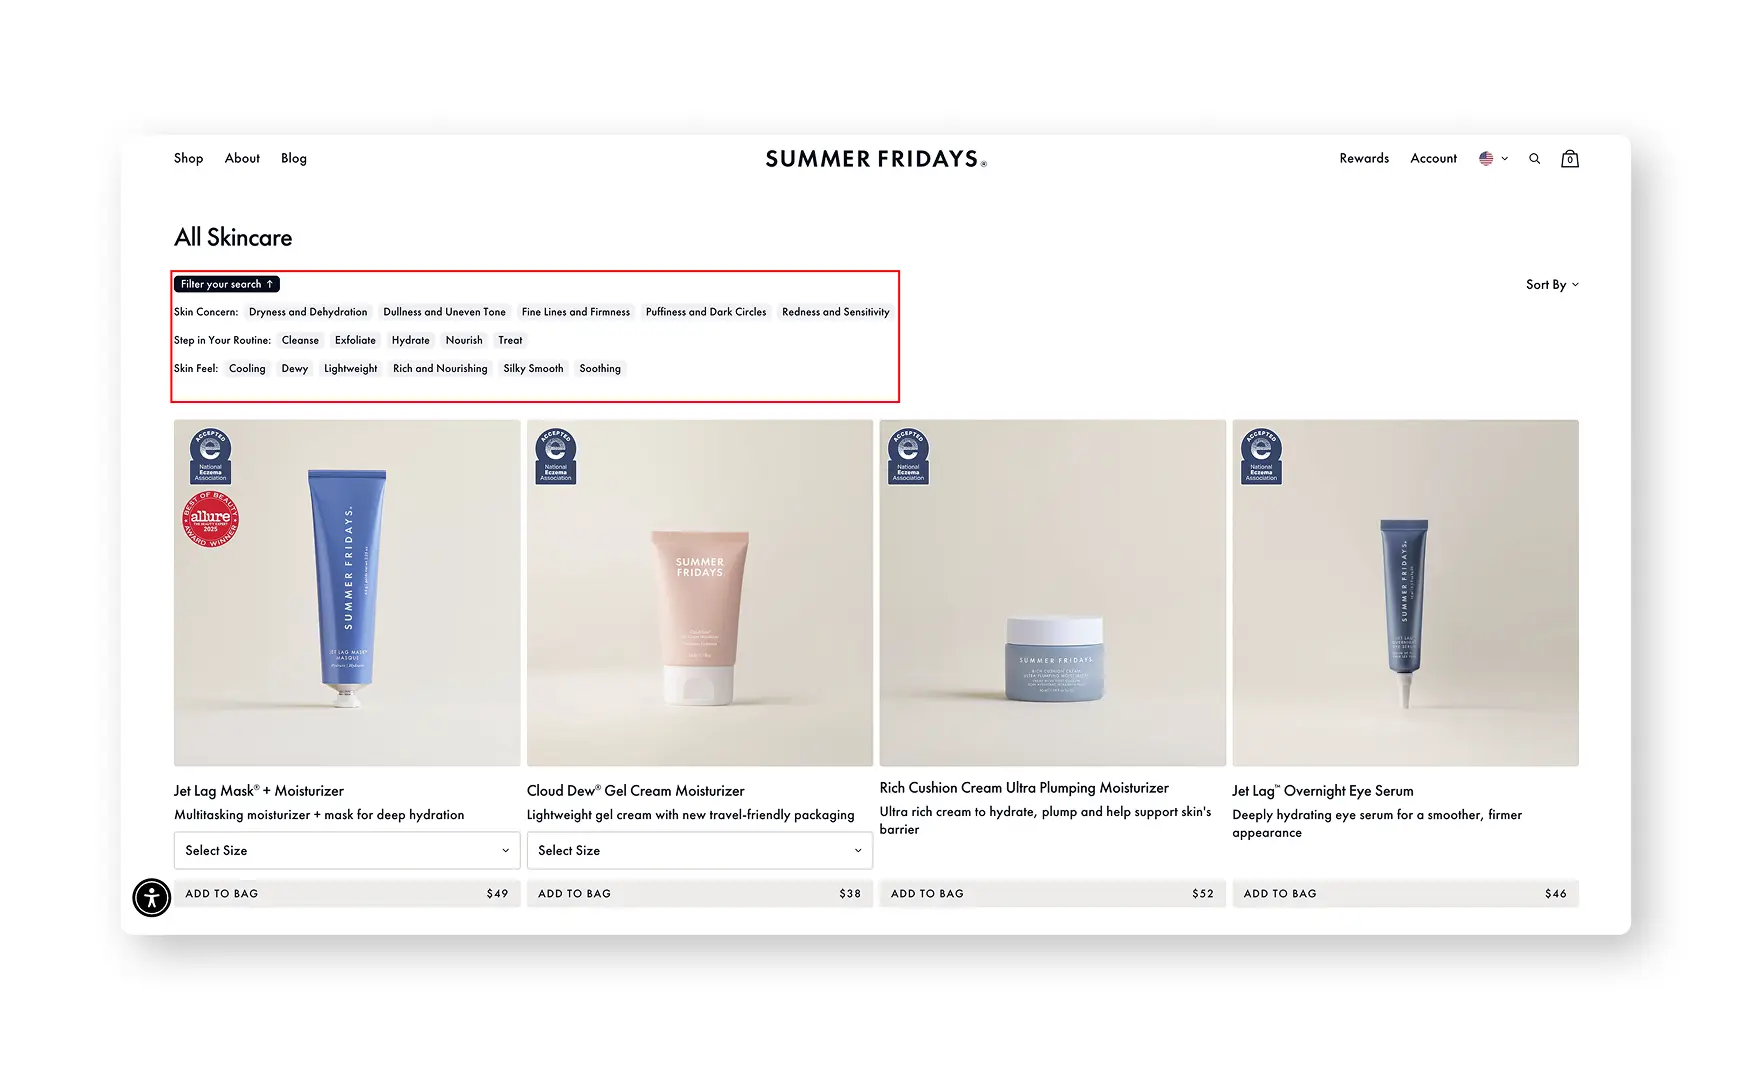Viewport: 1752px width, 1070px height.
Task: Open the Shop menu
Action: pyautogui.click(x=188, y=158)
